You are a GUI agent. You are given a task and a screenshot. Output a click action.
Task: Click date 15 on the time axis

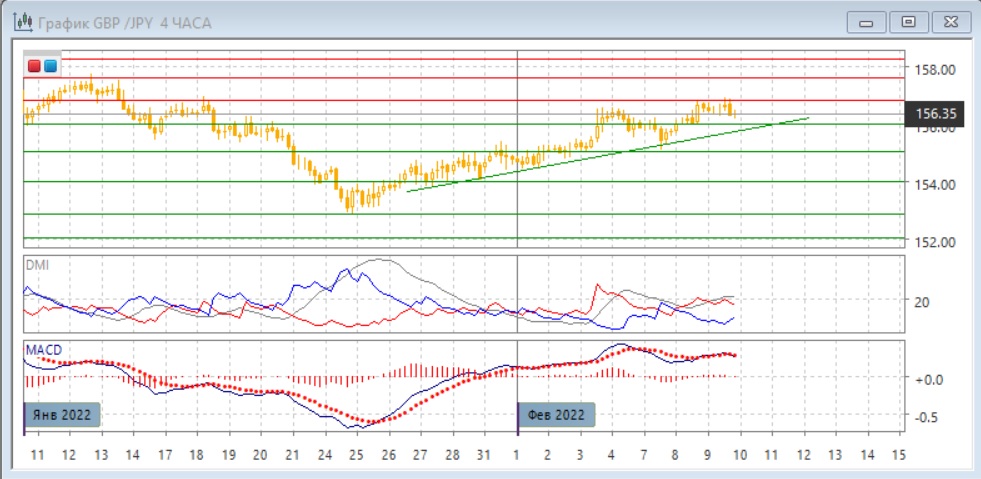tap(898, 454)
